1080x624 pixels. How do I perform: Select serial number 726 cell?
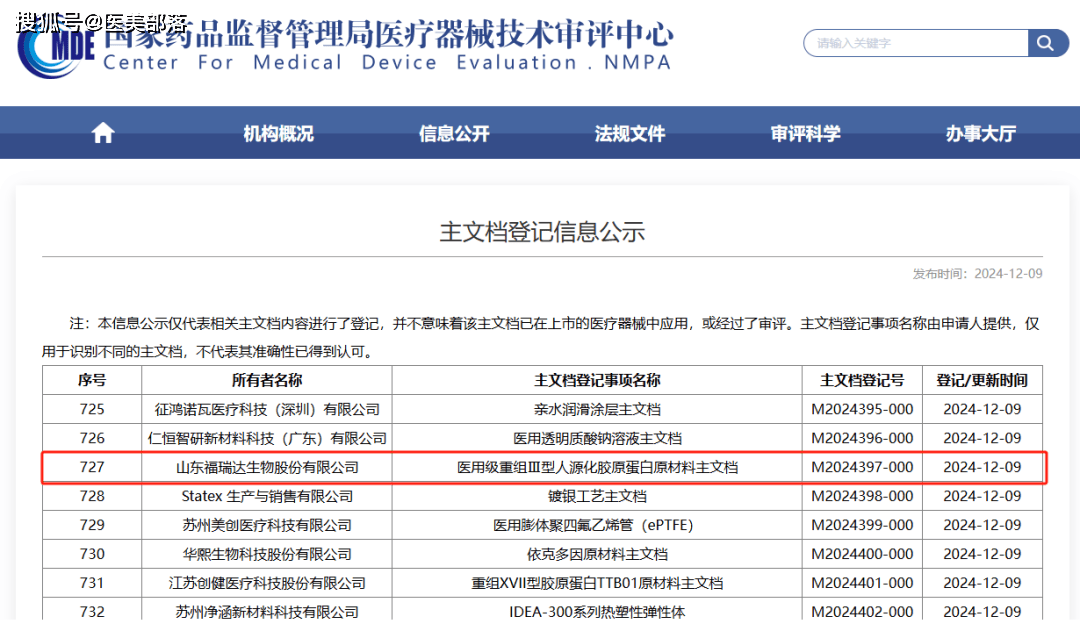[92, 438]
